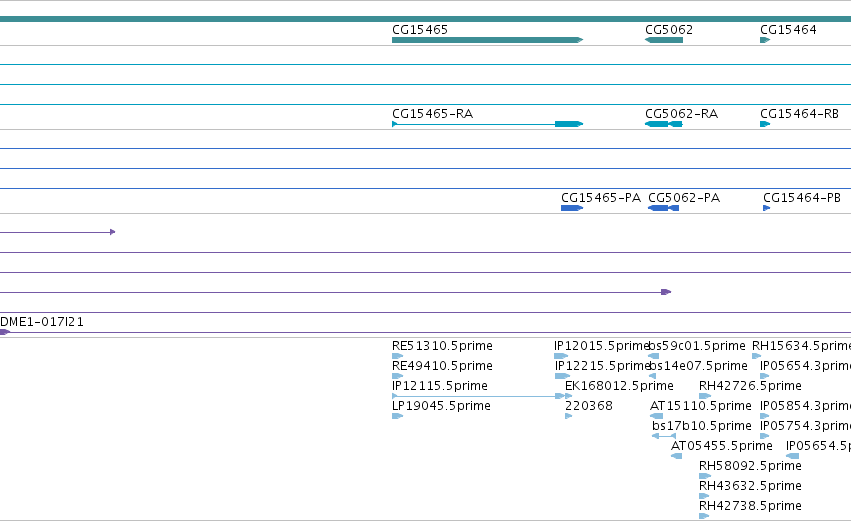Select the IP12115.5prime long intron line
The image size is (851, 521).
tap(476, 396)
